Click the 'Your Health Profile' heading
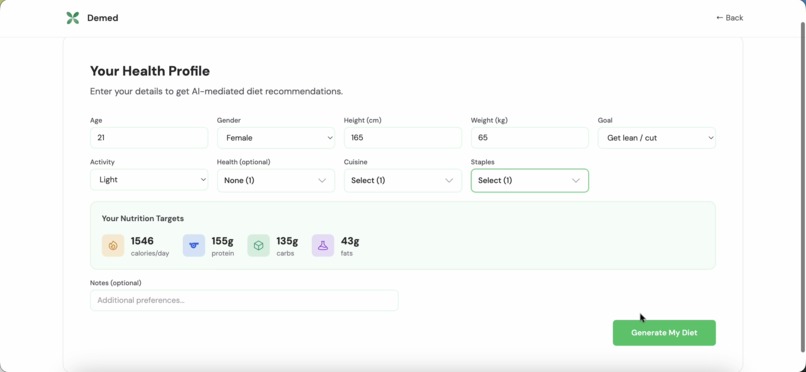Image resolution: width=806 pixels, height=372 pixels. pyautogui.click(x=150, y=71)
